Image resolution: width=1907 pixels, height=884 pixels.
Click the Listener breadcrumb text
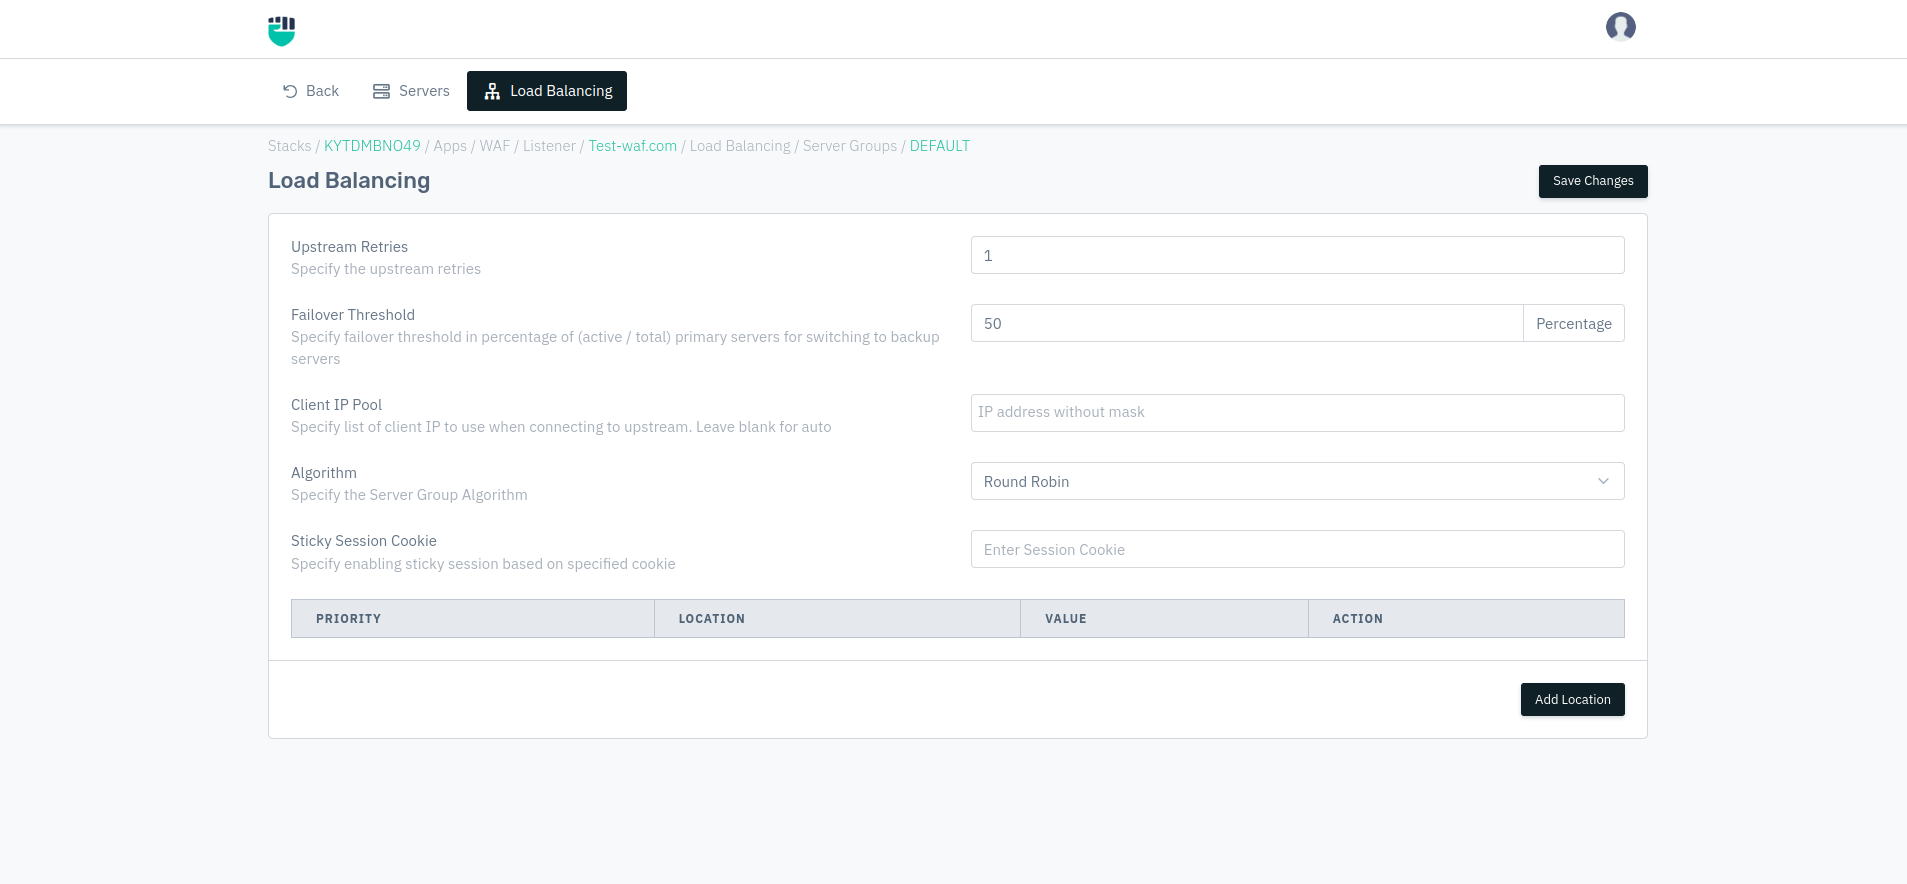[549, 146]
